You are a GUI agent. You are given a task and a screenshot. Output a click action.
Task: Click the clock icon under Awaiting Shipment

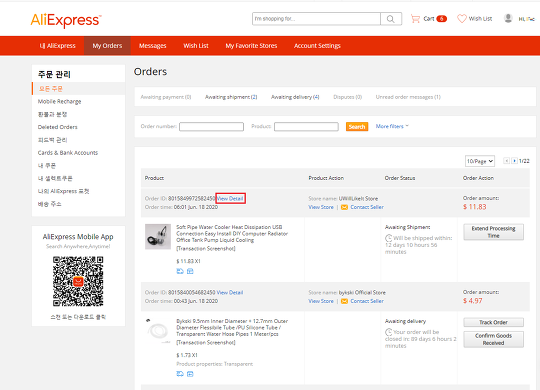[x=388, y=238]
